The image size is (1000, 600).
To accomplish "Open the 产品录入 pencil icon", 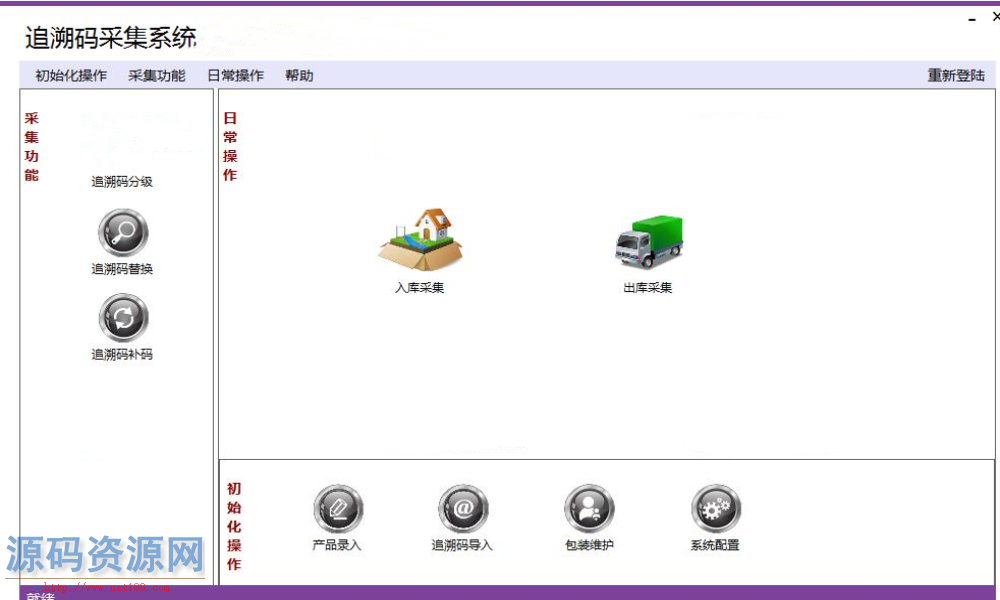I will [338, 509].
